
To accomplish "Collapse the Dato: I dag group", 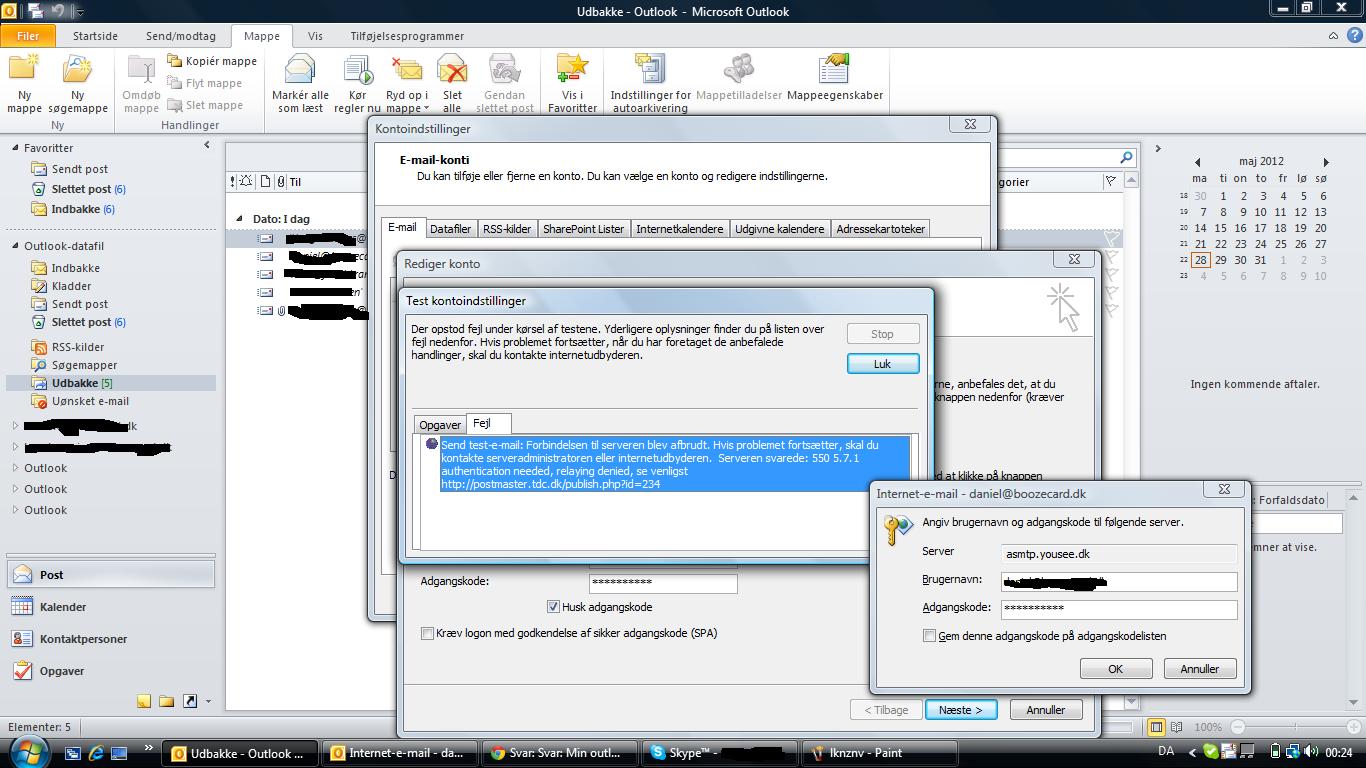I will click(239, 218).
